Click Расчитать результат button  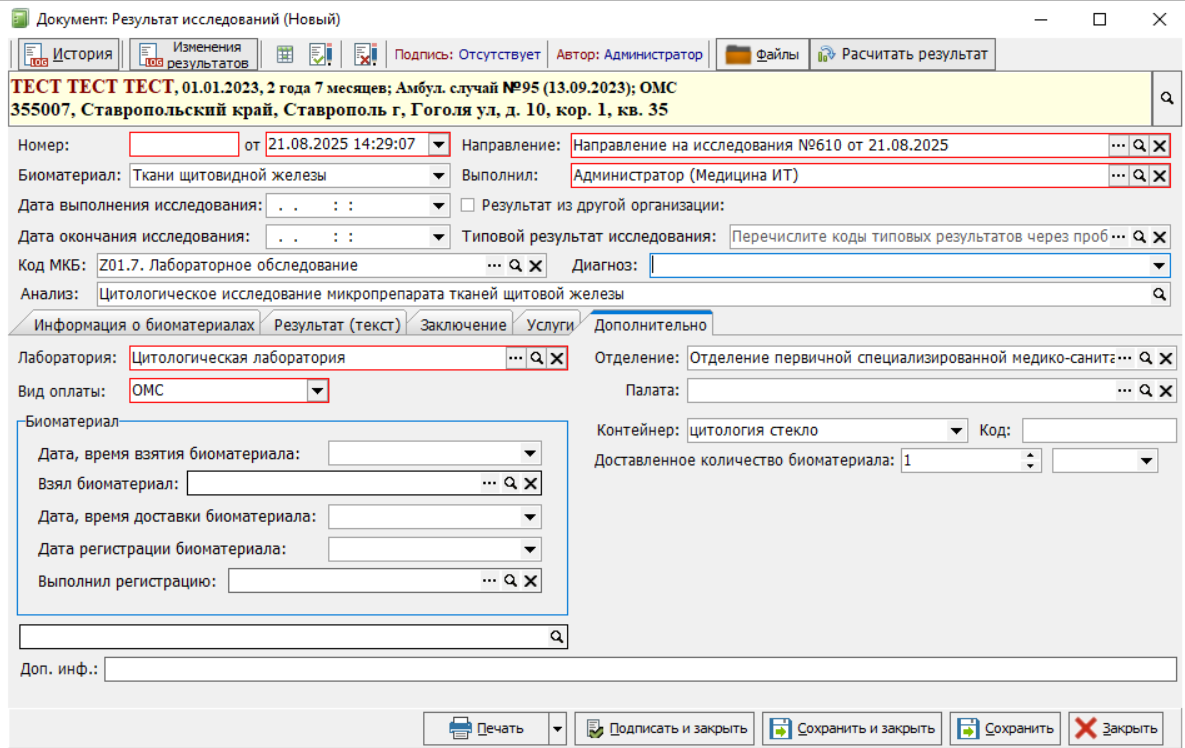coord(903,54)
